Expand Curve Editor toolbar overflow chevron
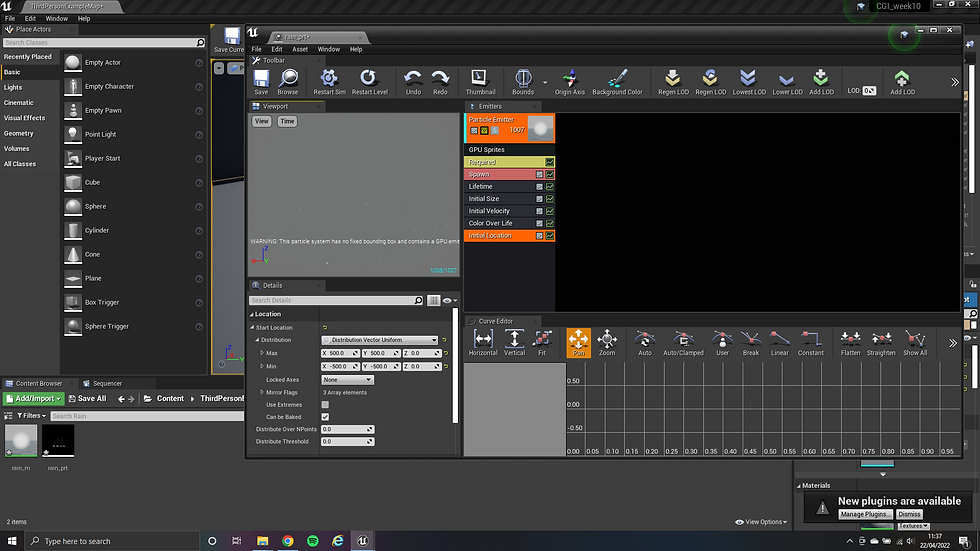This screenshot has width=980, height=551. [x=952, y=343]
